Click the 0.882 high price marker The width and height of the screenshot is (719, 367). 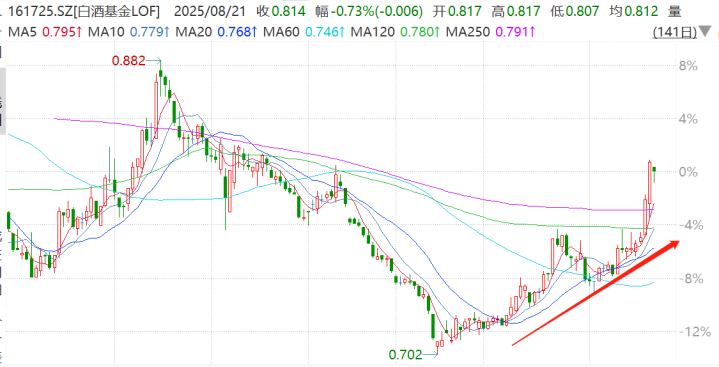pyautogui.click(x=129, y=61)
